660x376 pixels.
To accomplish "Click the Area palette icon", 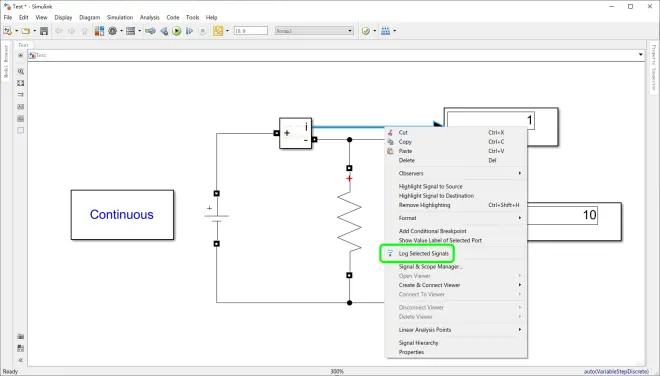I will [x=21, y=131].
